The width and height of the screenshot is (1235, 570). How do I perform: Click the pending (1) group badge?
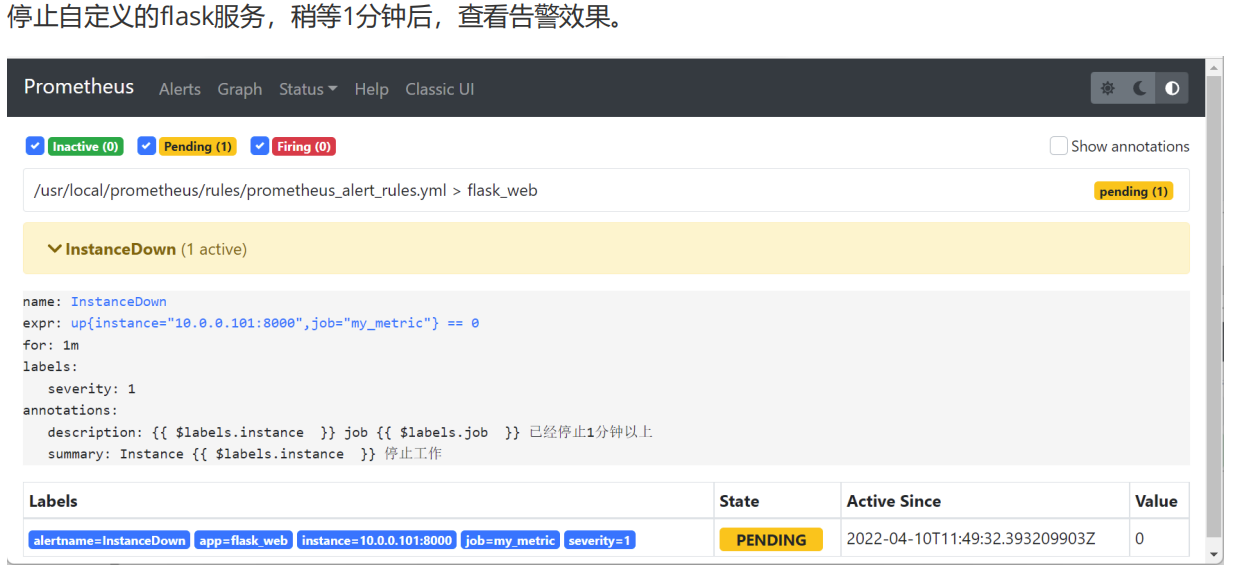[x=1134, y=191]
